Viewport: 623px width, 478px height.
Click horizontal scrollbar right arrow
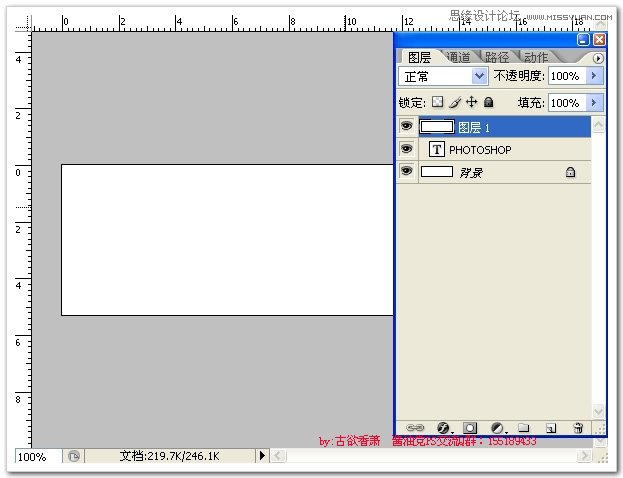[x=584, y=455]
